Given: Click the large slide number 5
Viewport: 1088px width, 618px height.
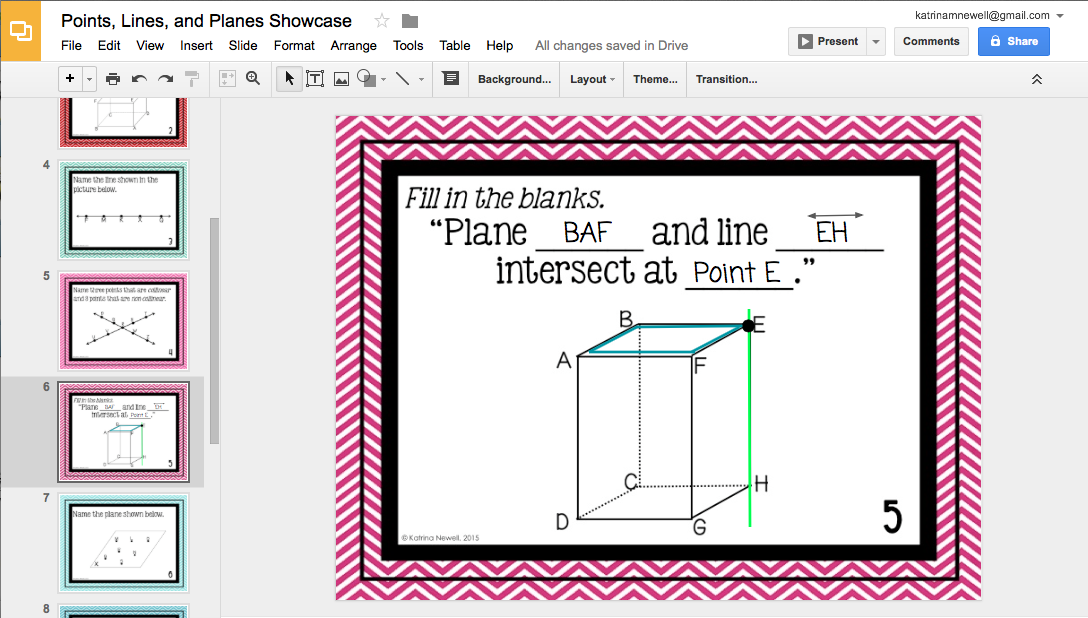Looking at the screenshot, I should (892, 517).
